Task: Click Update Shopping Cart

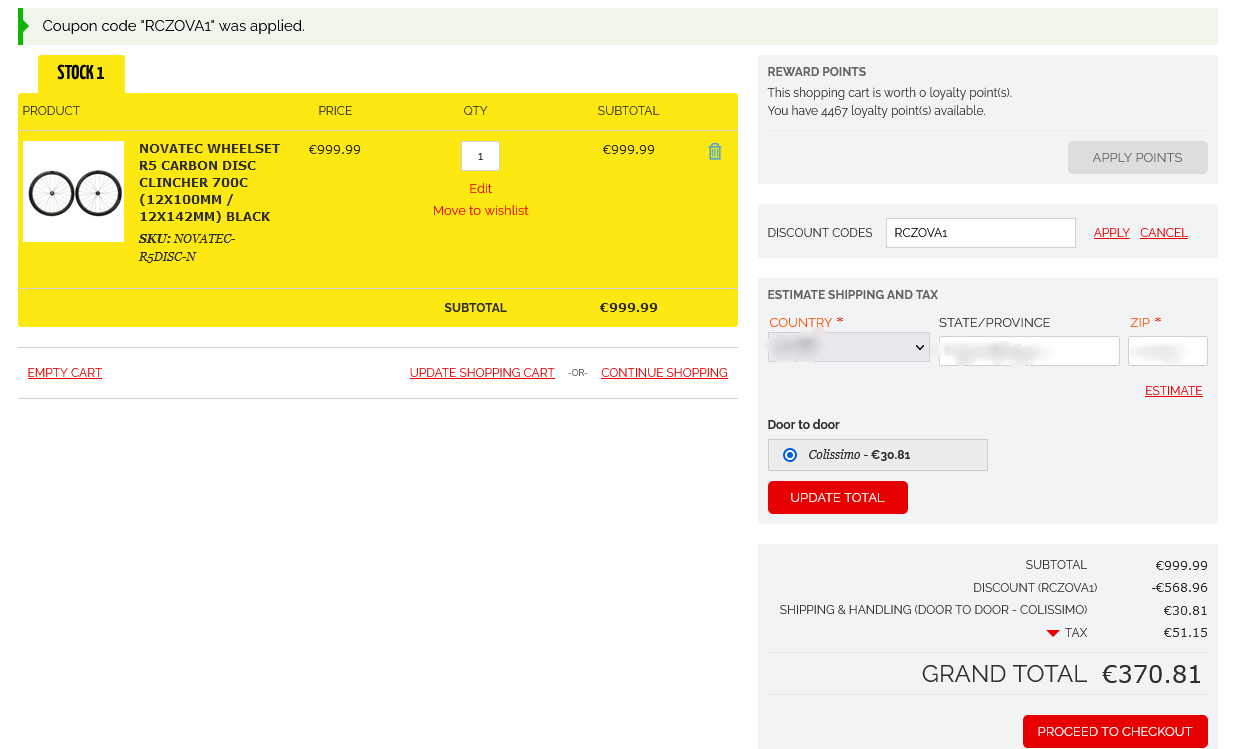Action: tap(482, 373)
